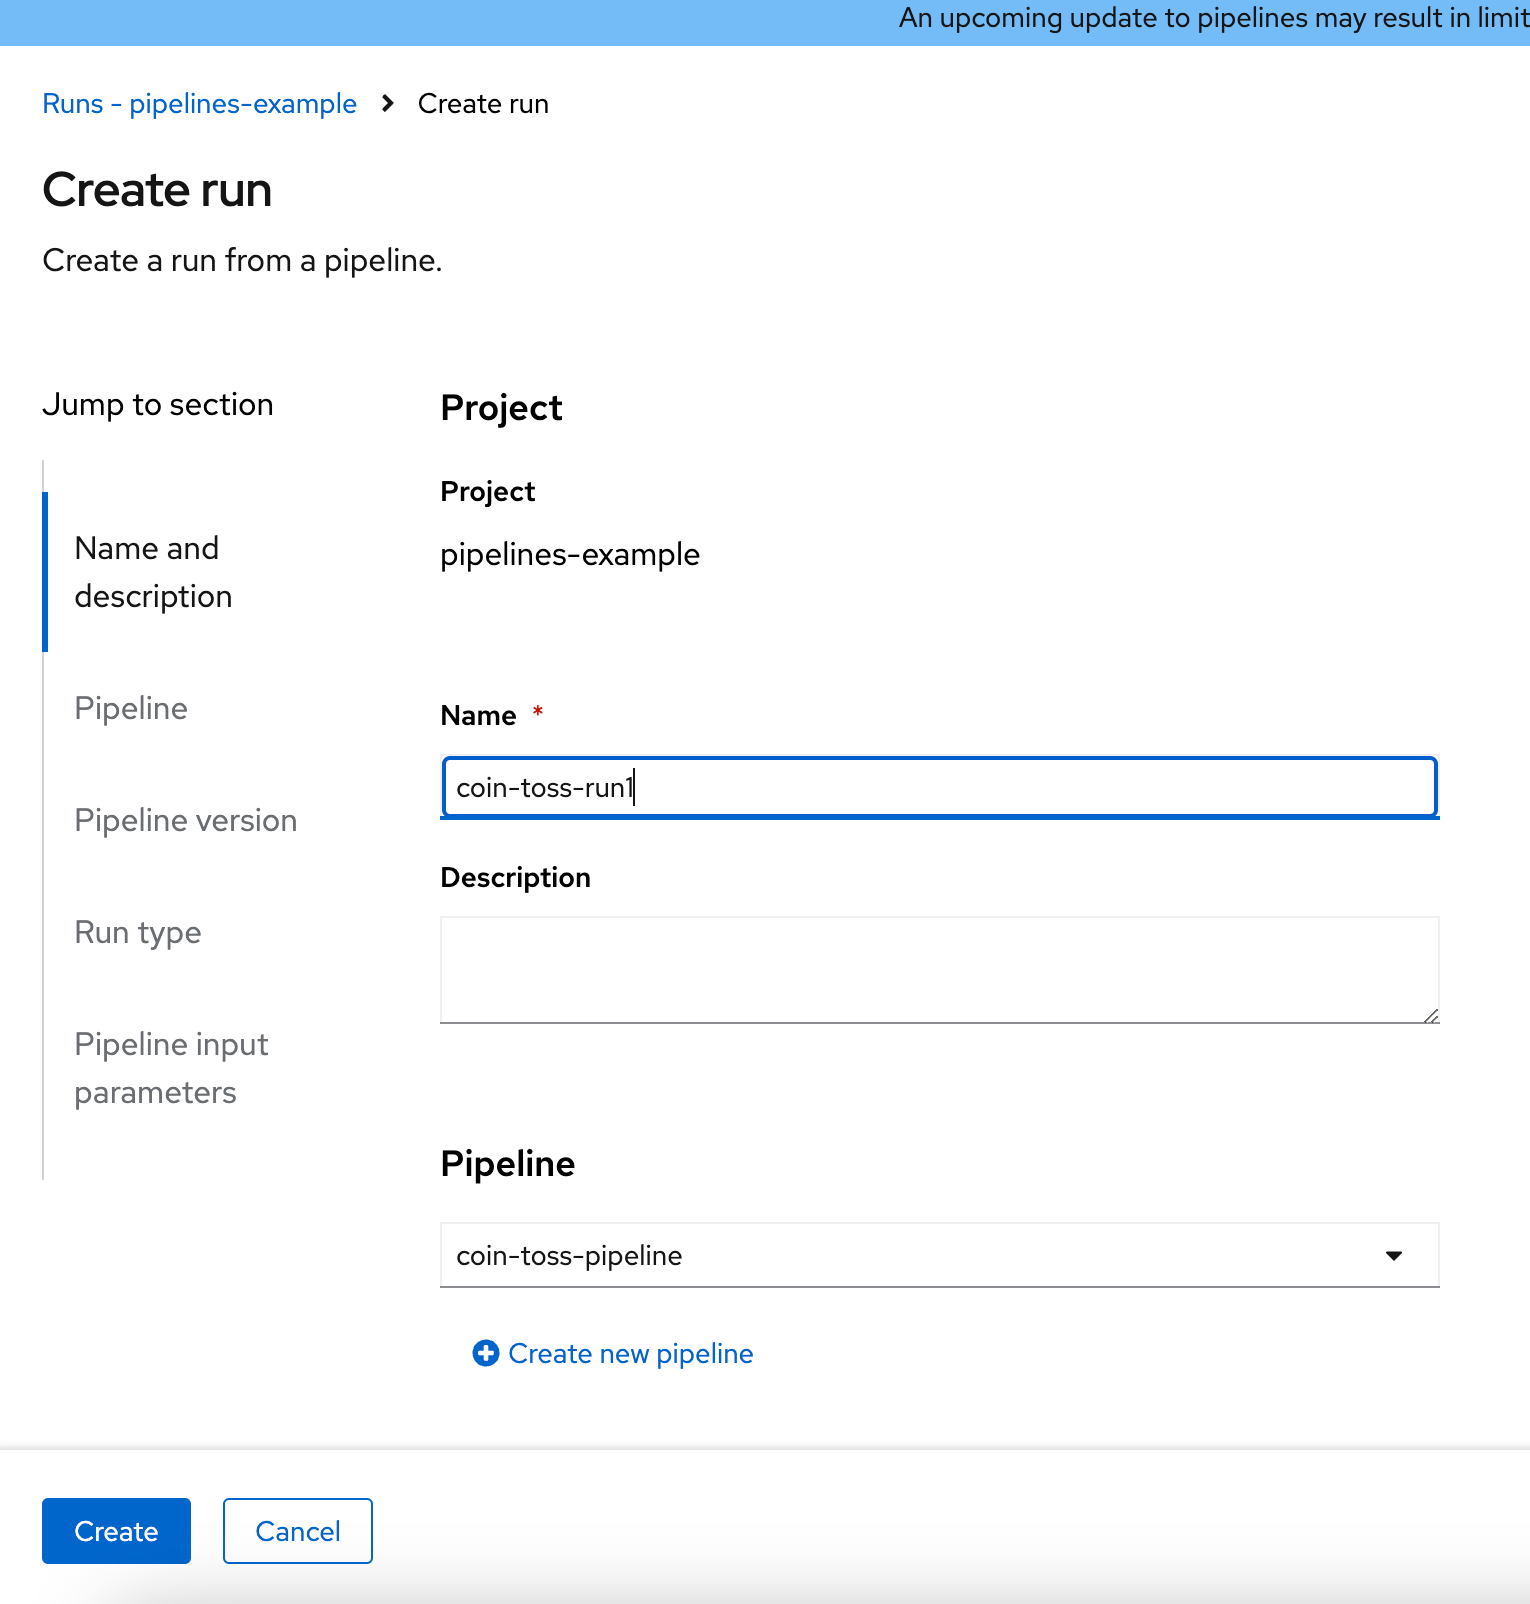This screenshot has width=1530, height=1604.
Task: Click the Pipeline section heading
Action: coord(508,1164)
